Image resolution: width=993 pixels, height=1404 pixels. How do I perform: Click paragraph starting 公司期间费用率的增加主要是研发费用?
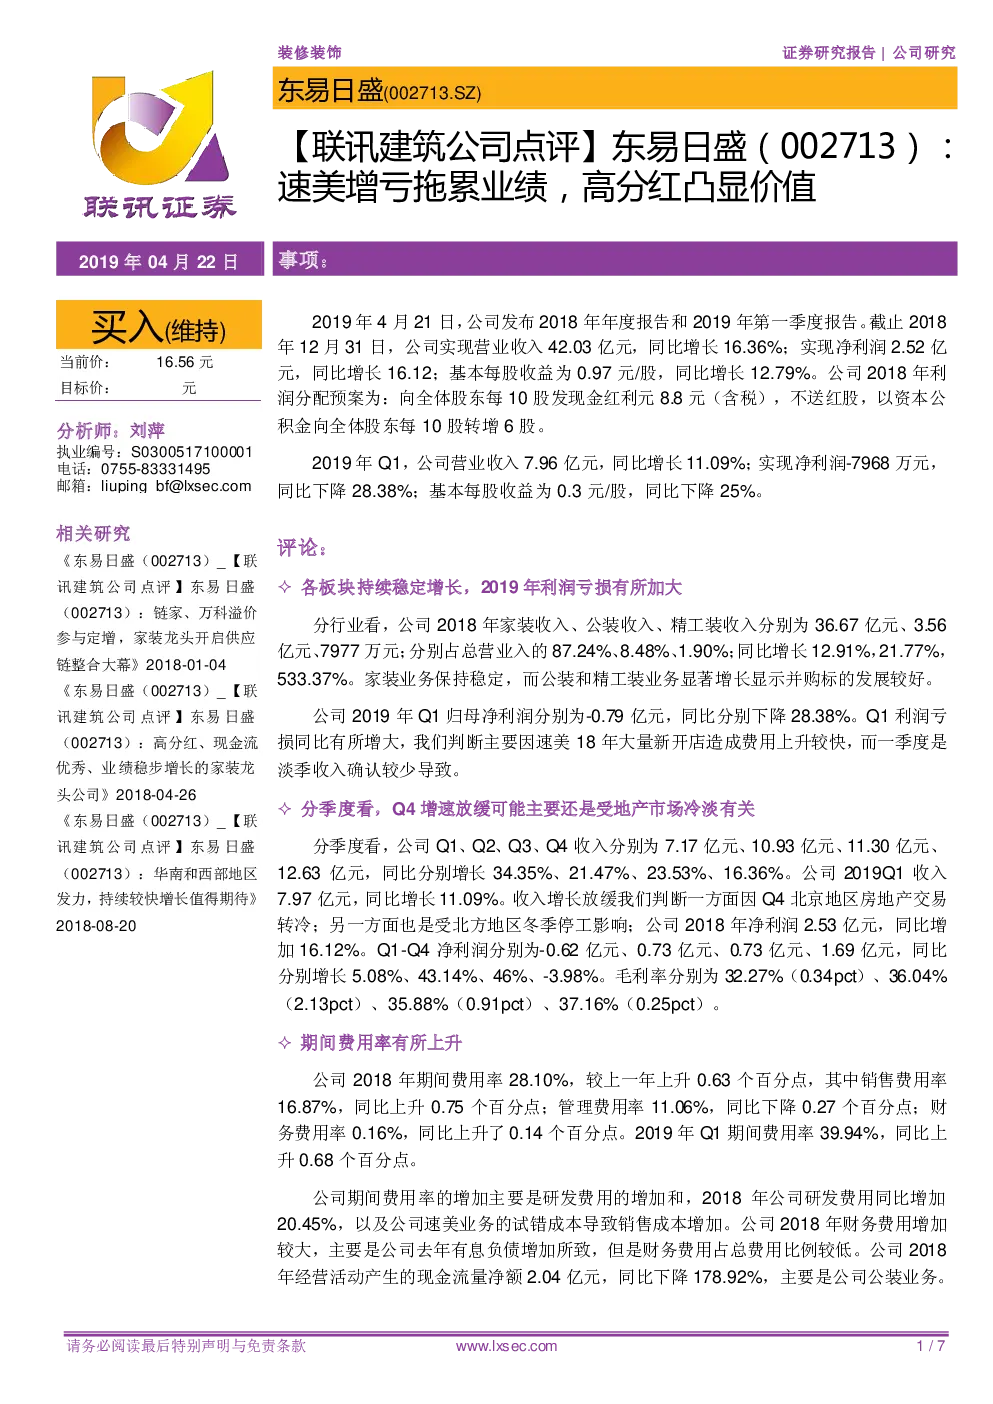612,1237
